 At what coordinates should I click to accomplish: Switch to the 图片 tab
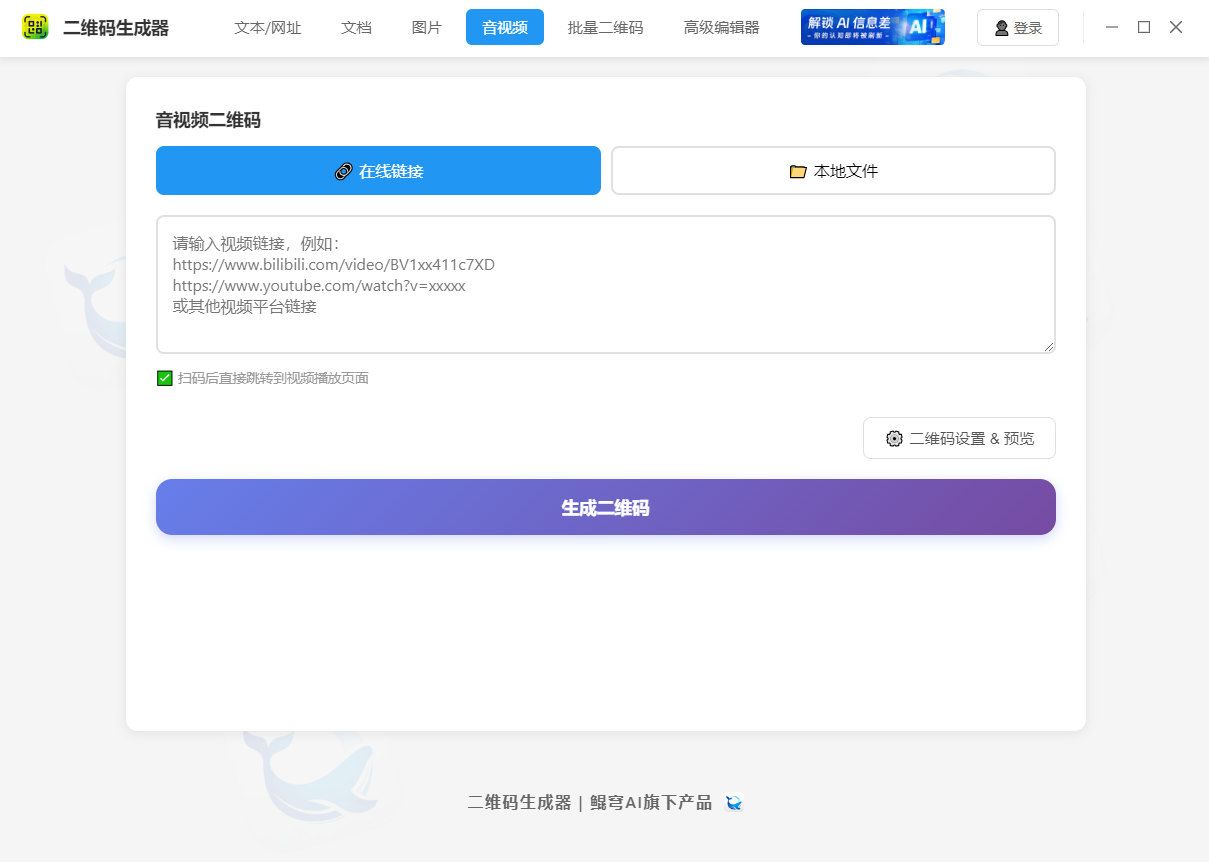coord(425,27)
